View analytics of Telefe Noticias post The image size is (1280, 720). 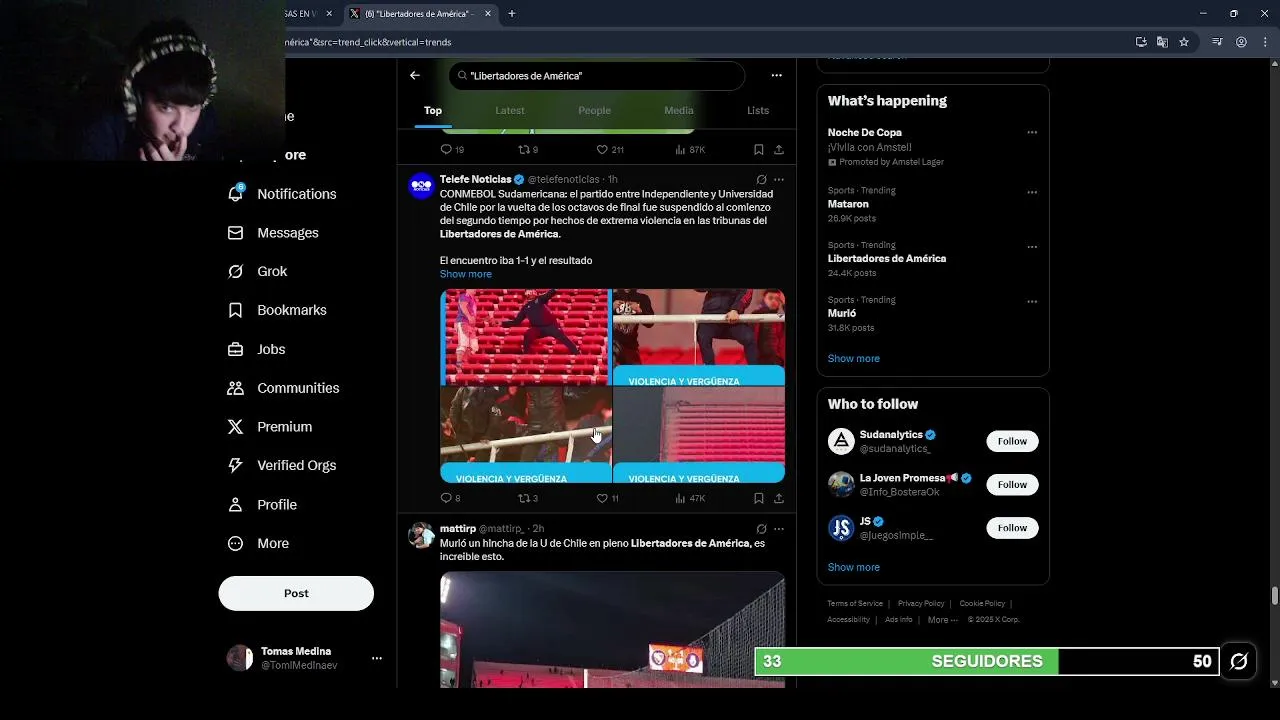(680, 498)
